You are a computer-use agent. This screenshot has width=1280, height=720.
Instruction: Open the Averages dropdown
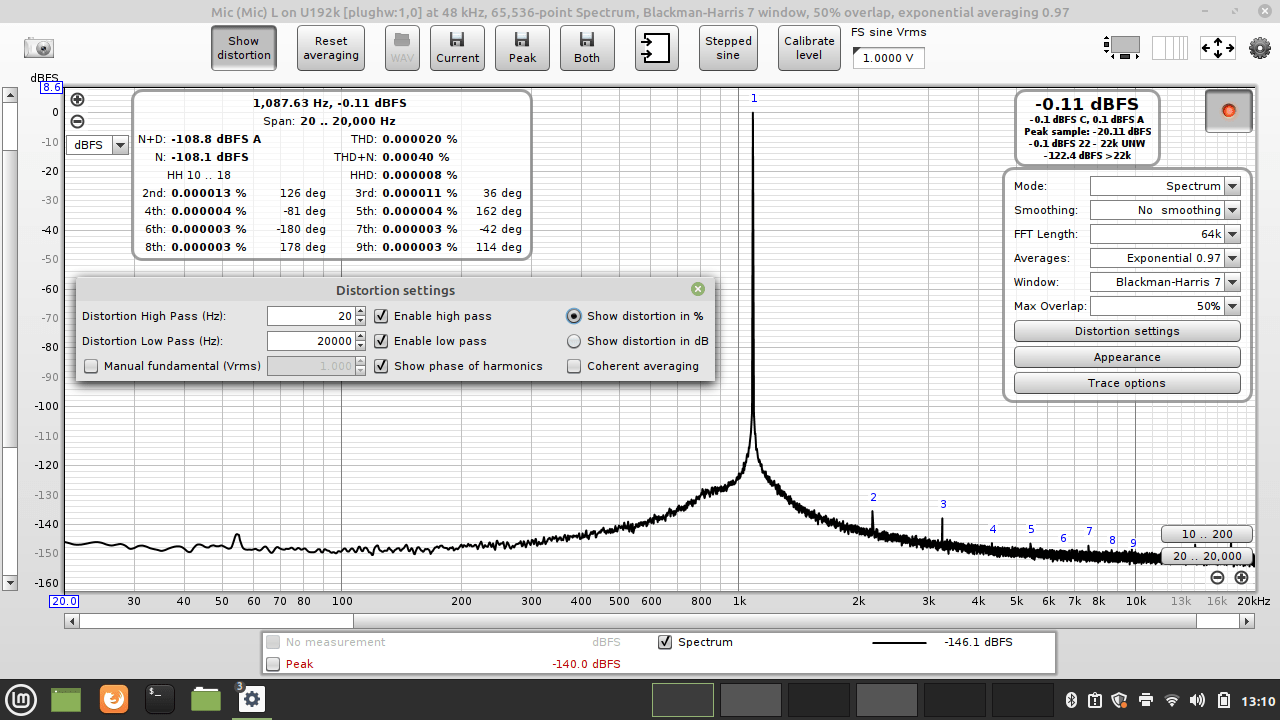tap(1165, 258)
